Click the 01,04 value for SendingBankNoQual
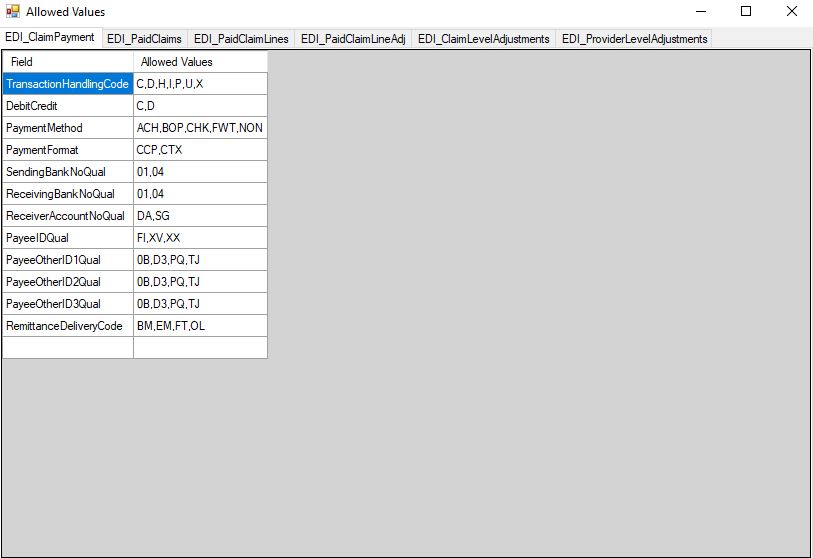 tap(201, 172)
